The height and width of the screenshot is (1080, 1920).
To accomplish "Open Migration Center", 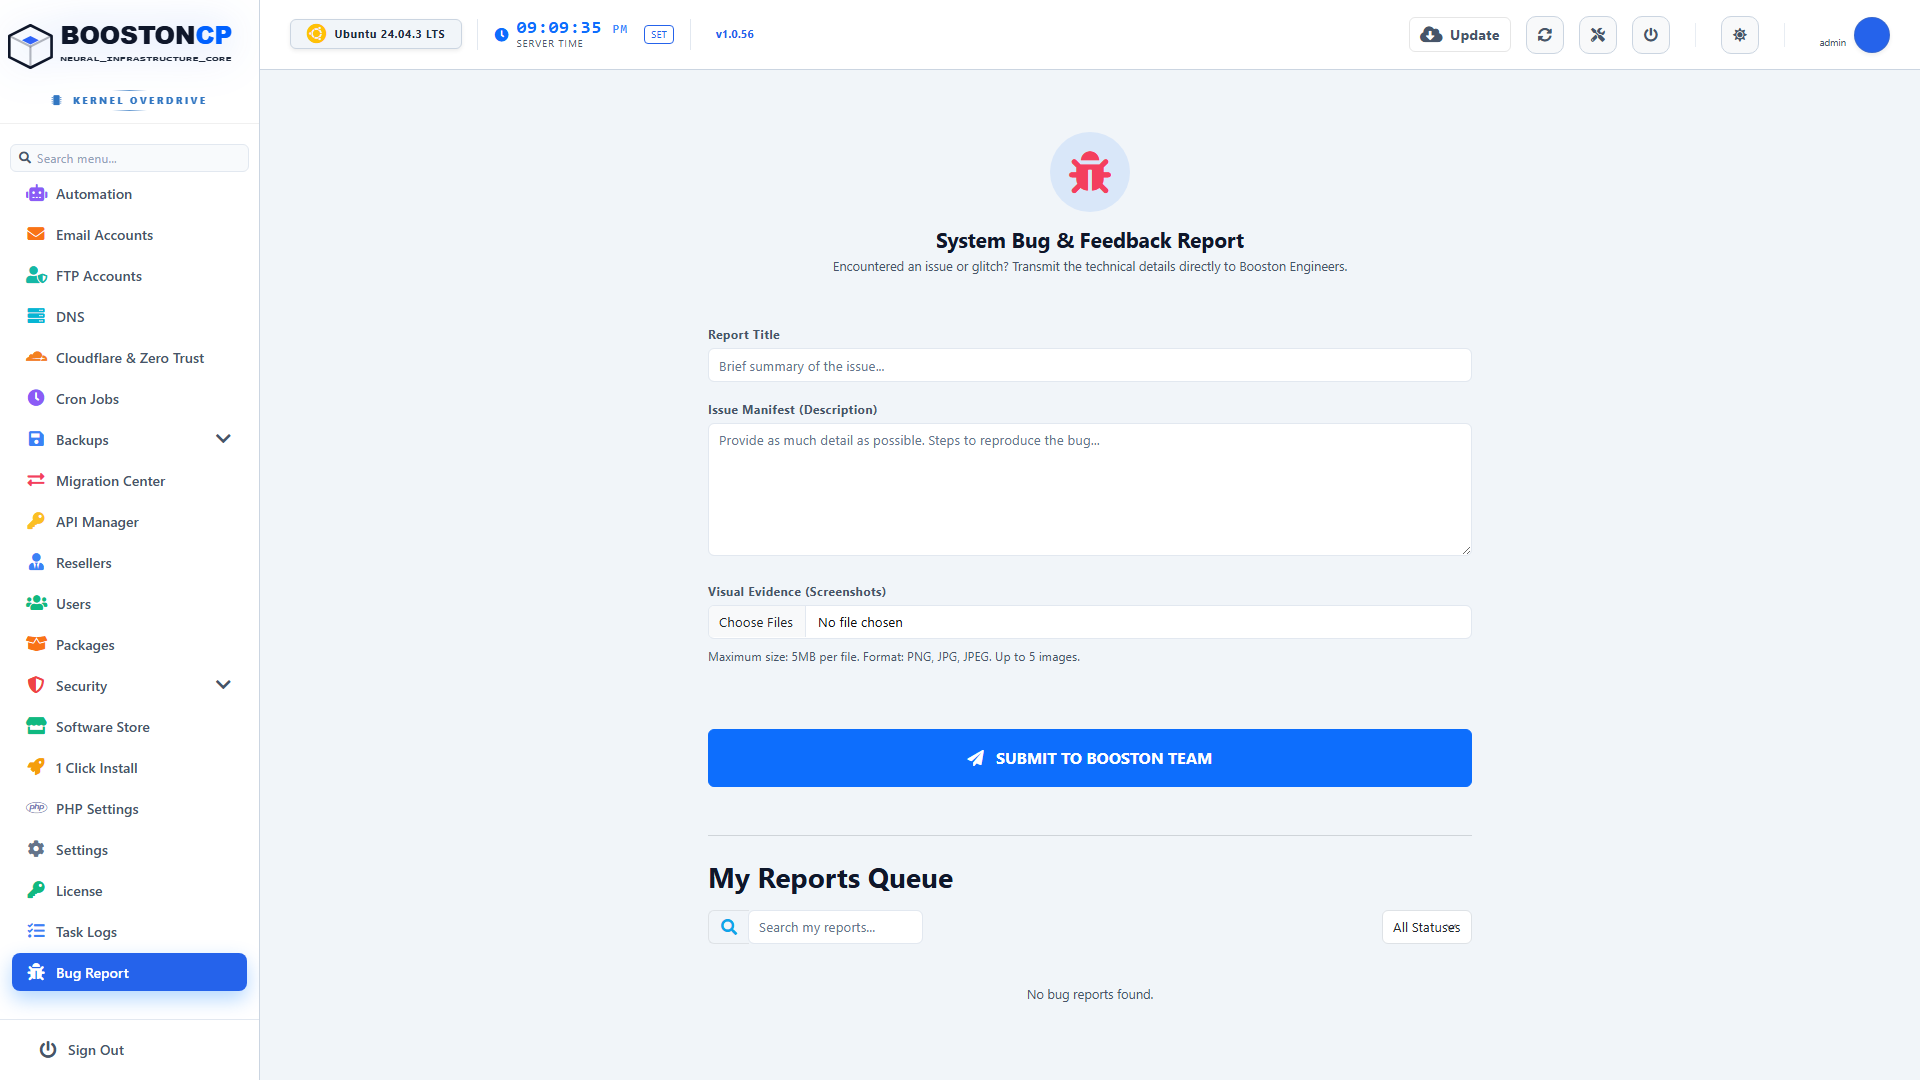I will point(129,481).
